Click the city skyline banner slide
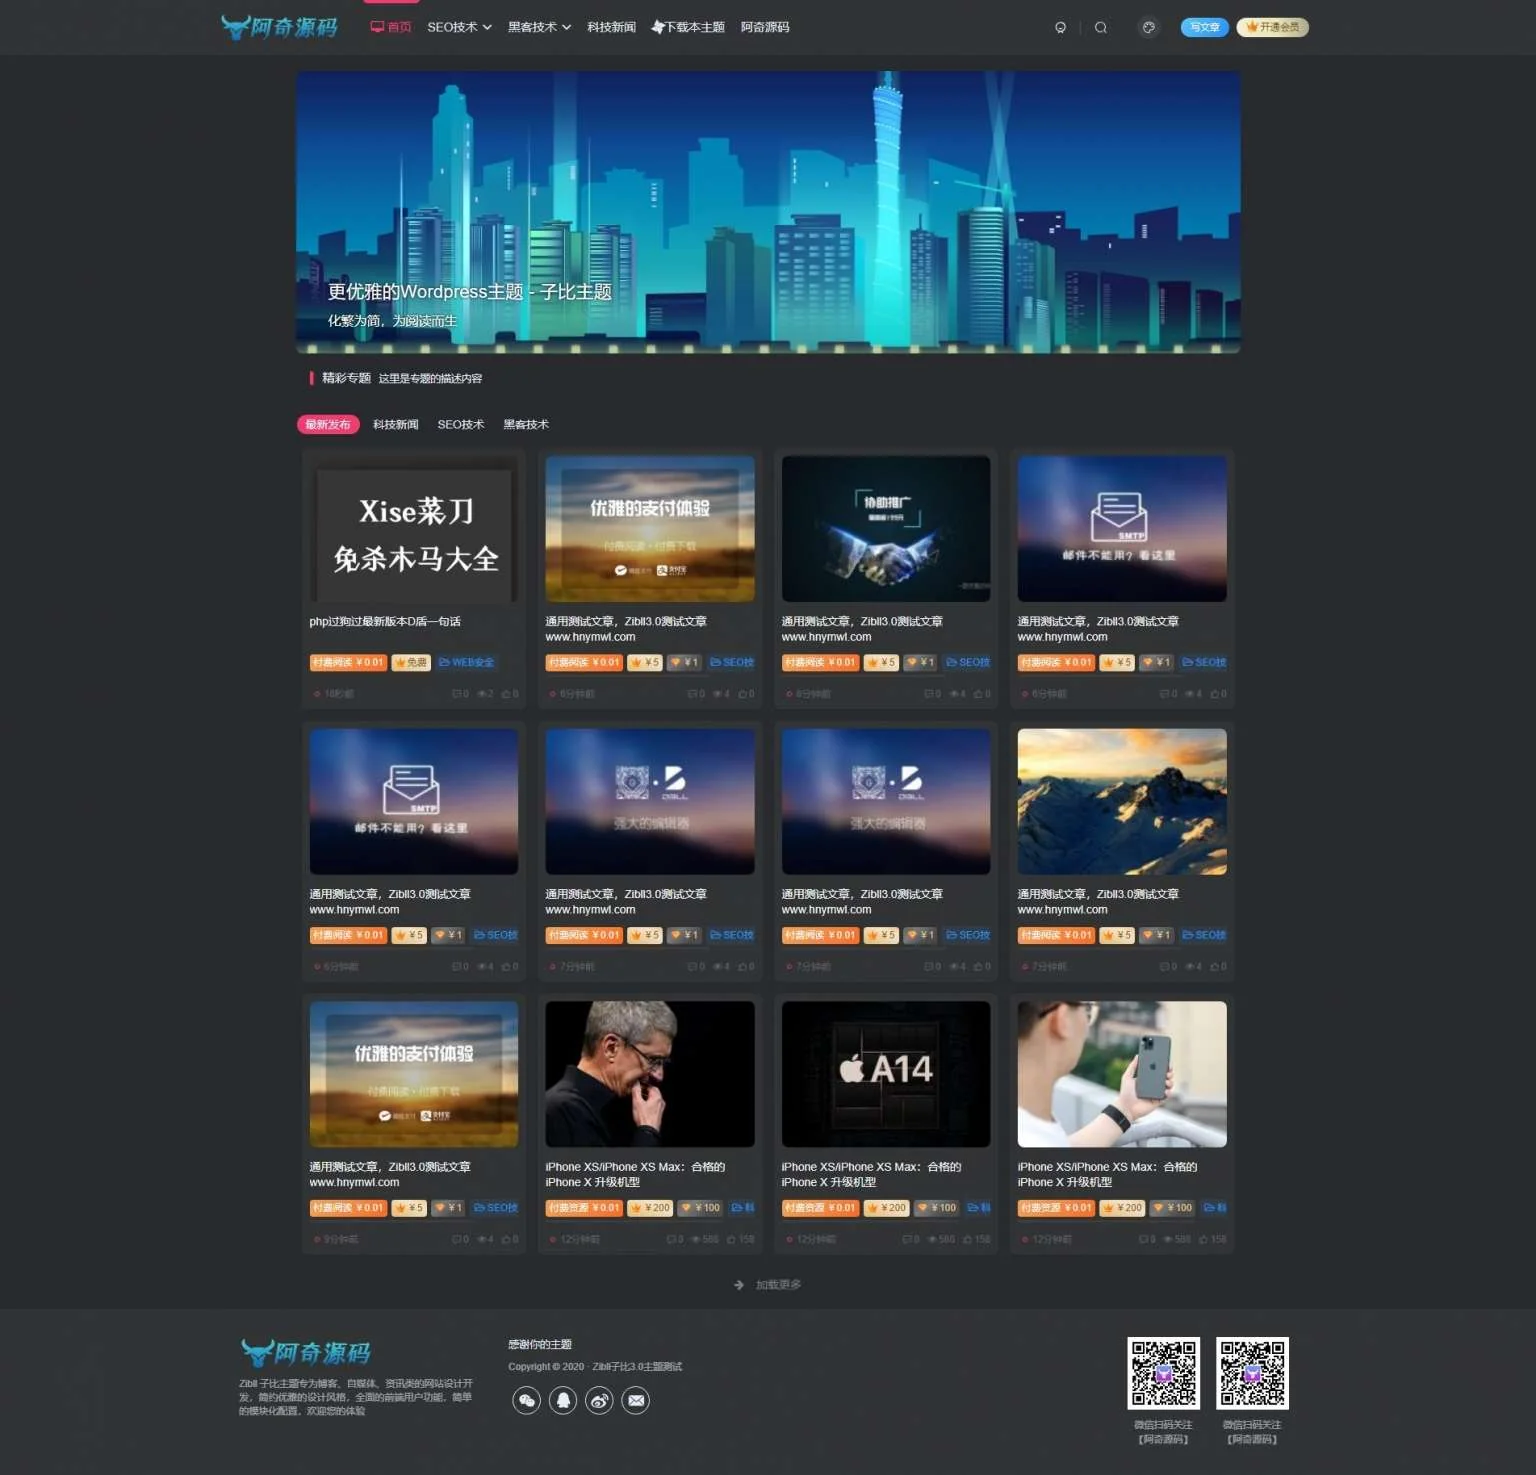1536x1475 pixels. 768,211
